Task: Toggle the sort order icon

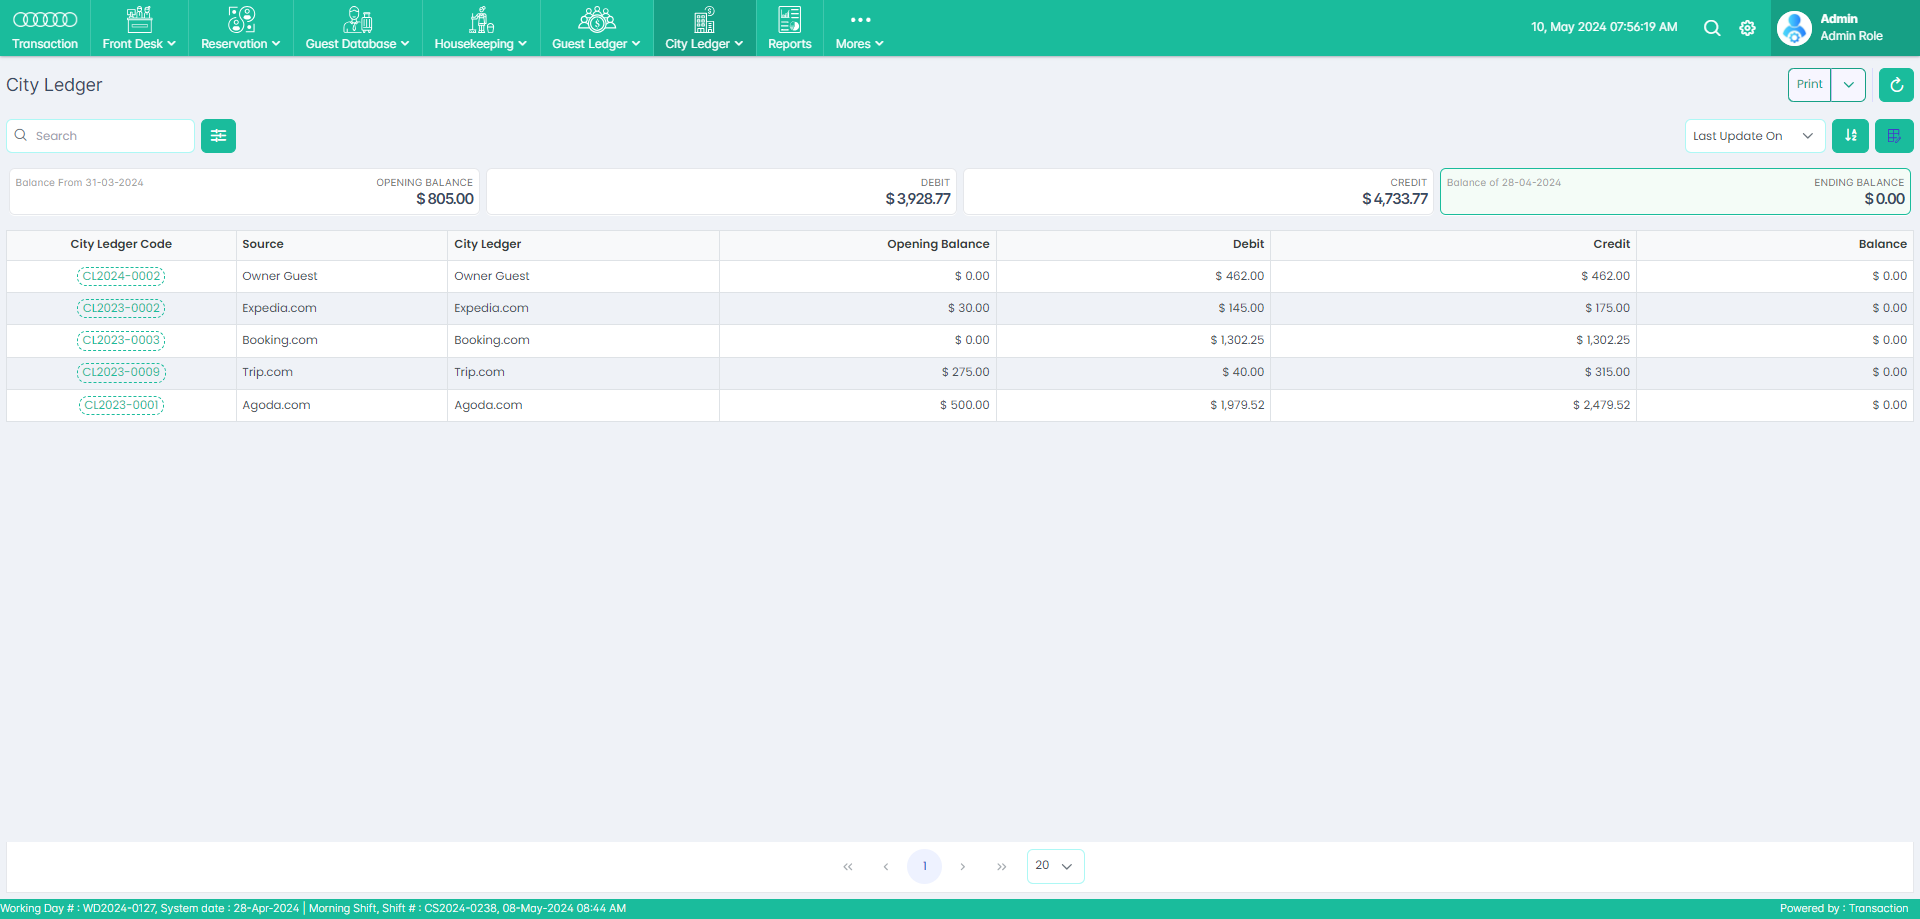Action: (1850, 136)
